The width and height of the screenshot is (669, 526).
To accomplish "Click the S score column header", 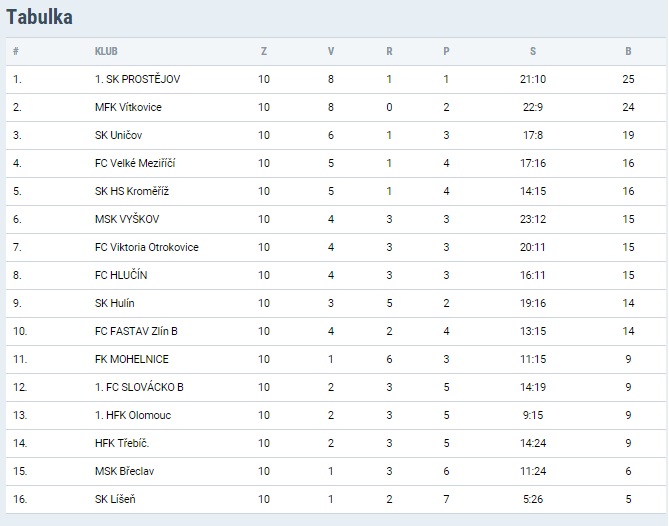I will click(533, 51).
